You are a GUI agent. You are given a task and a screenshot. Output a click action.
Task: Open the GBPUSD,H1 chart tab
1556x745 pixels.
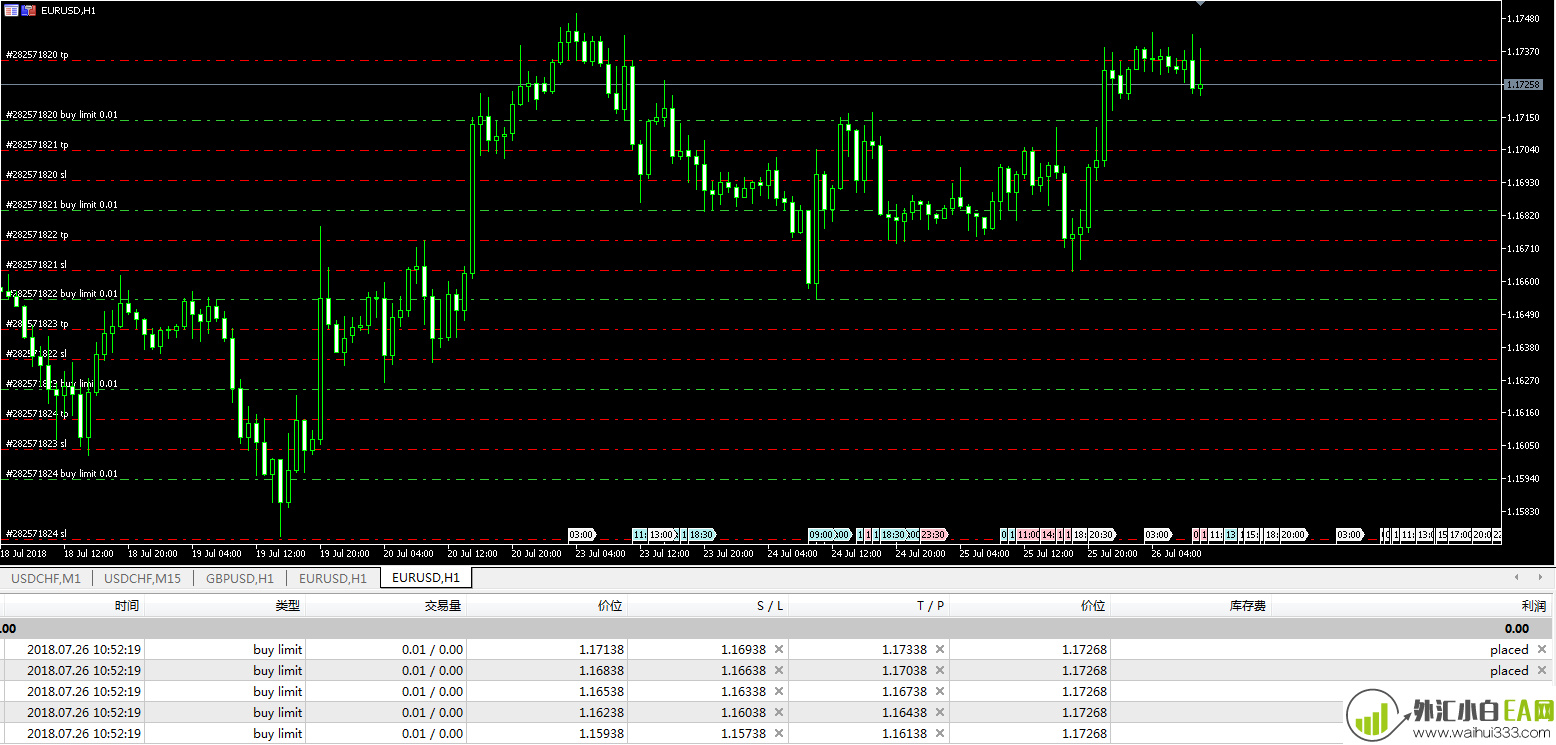240,578
